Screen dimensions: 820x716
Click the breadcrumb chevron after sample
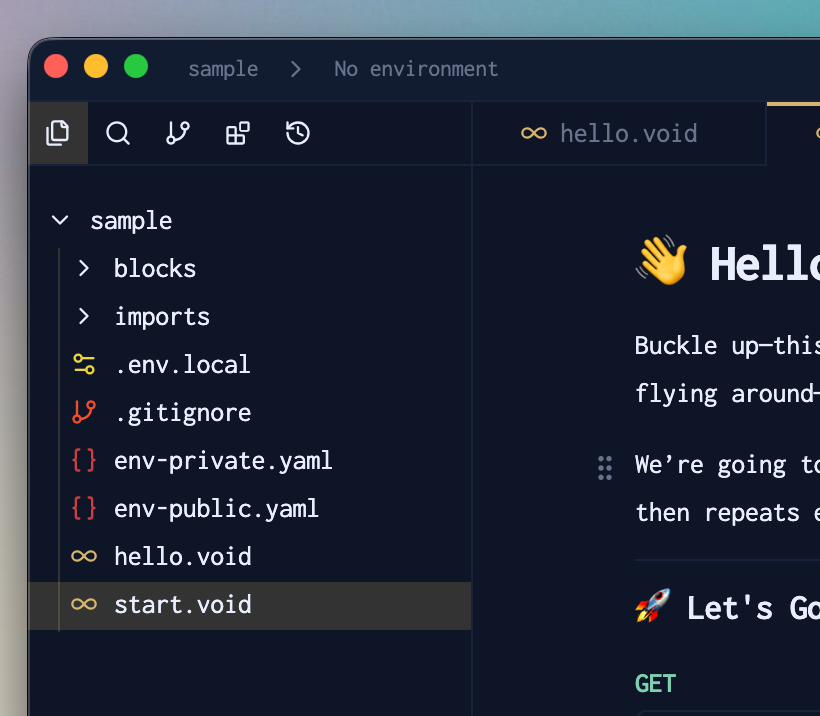pyautogui.click(x=296, y=69)
